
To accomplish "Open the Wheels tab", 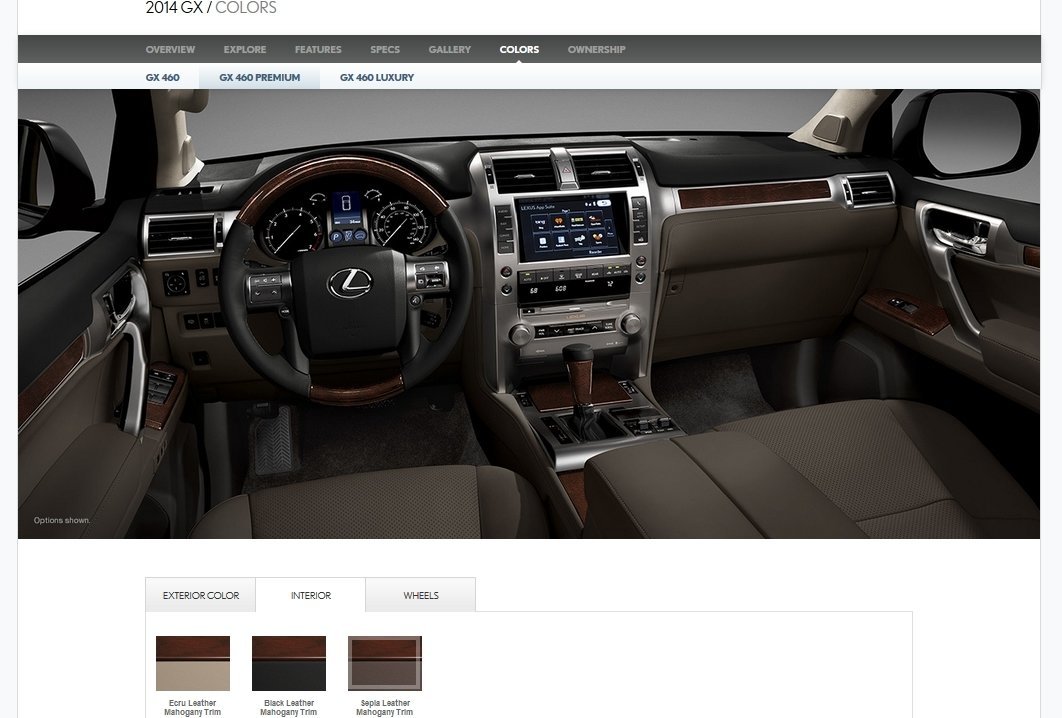I will (x=421, y=595).
